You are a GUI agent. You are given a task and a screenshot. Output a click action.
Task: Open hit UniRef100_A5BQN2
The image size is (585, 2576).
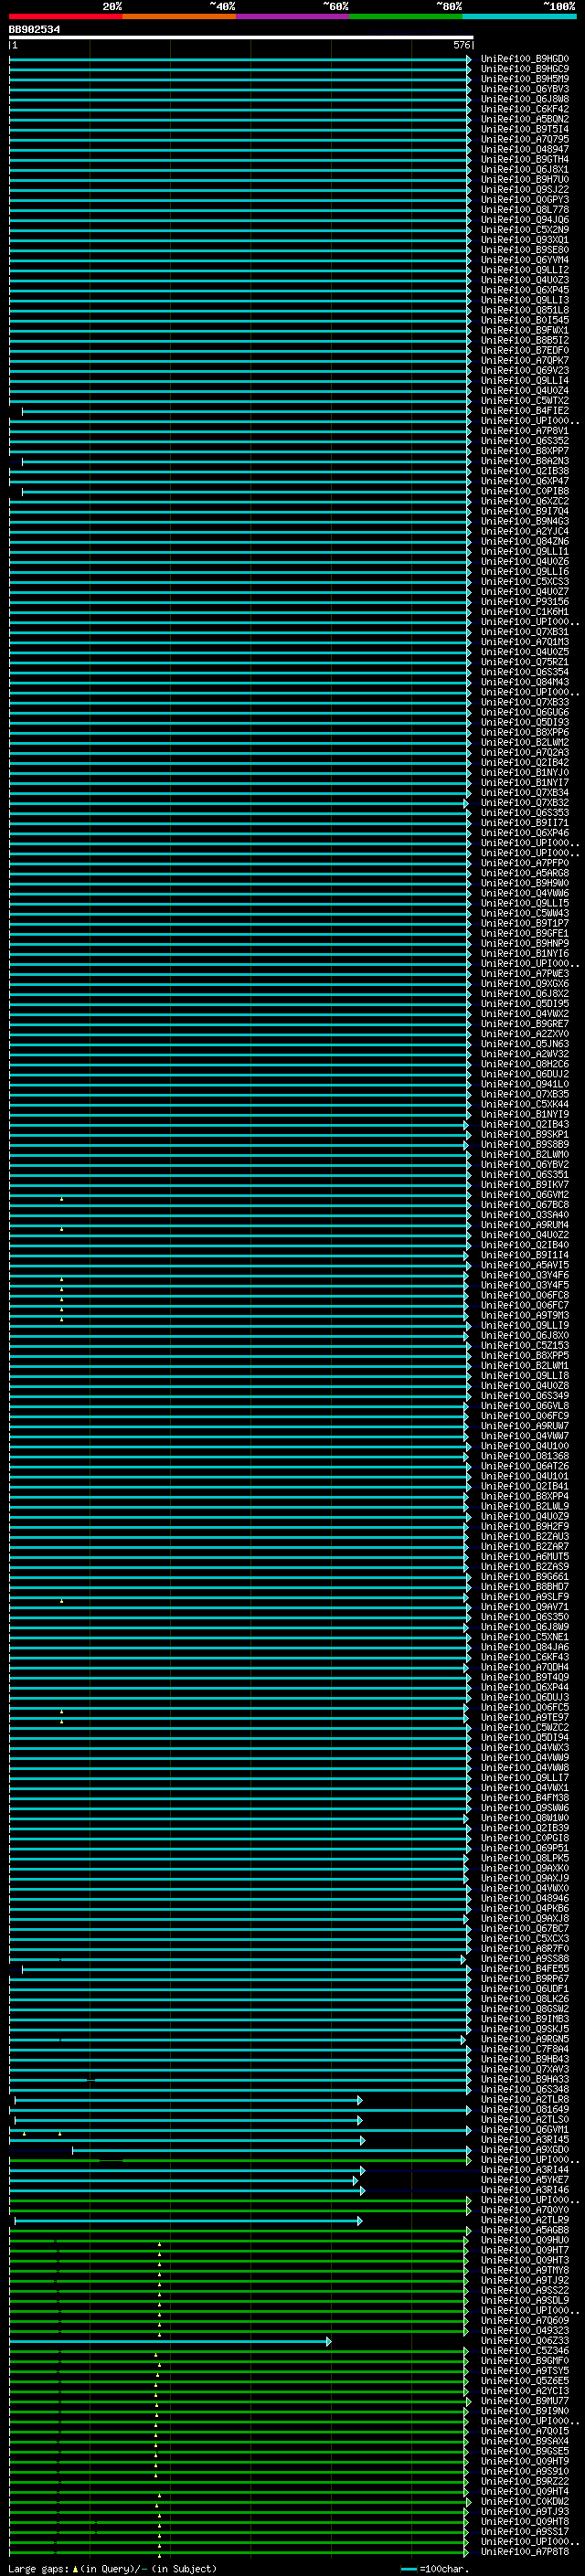525,119
